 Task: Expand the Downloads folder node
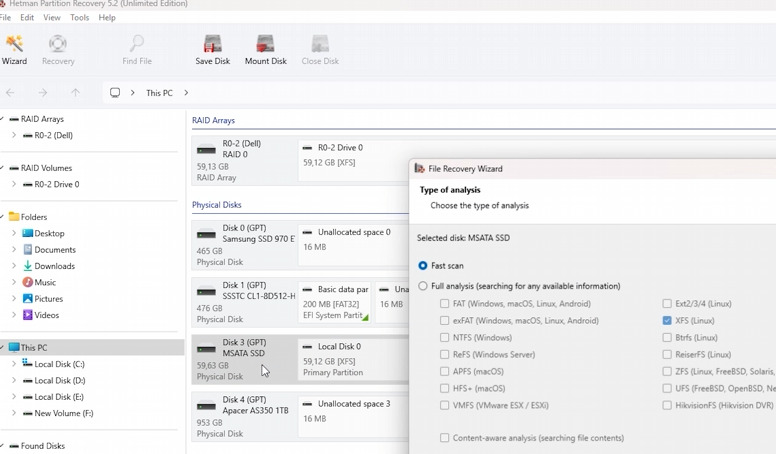[x=14, y=265]
